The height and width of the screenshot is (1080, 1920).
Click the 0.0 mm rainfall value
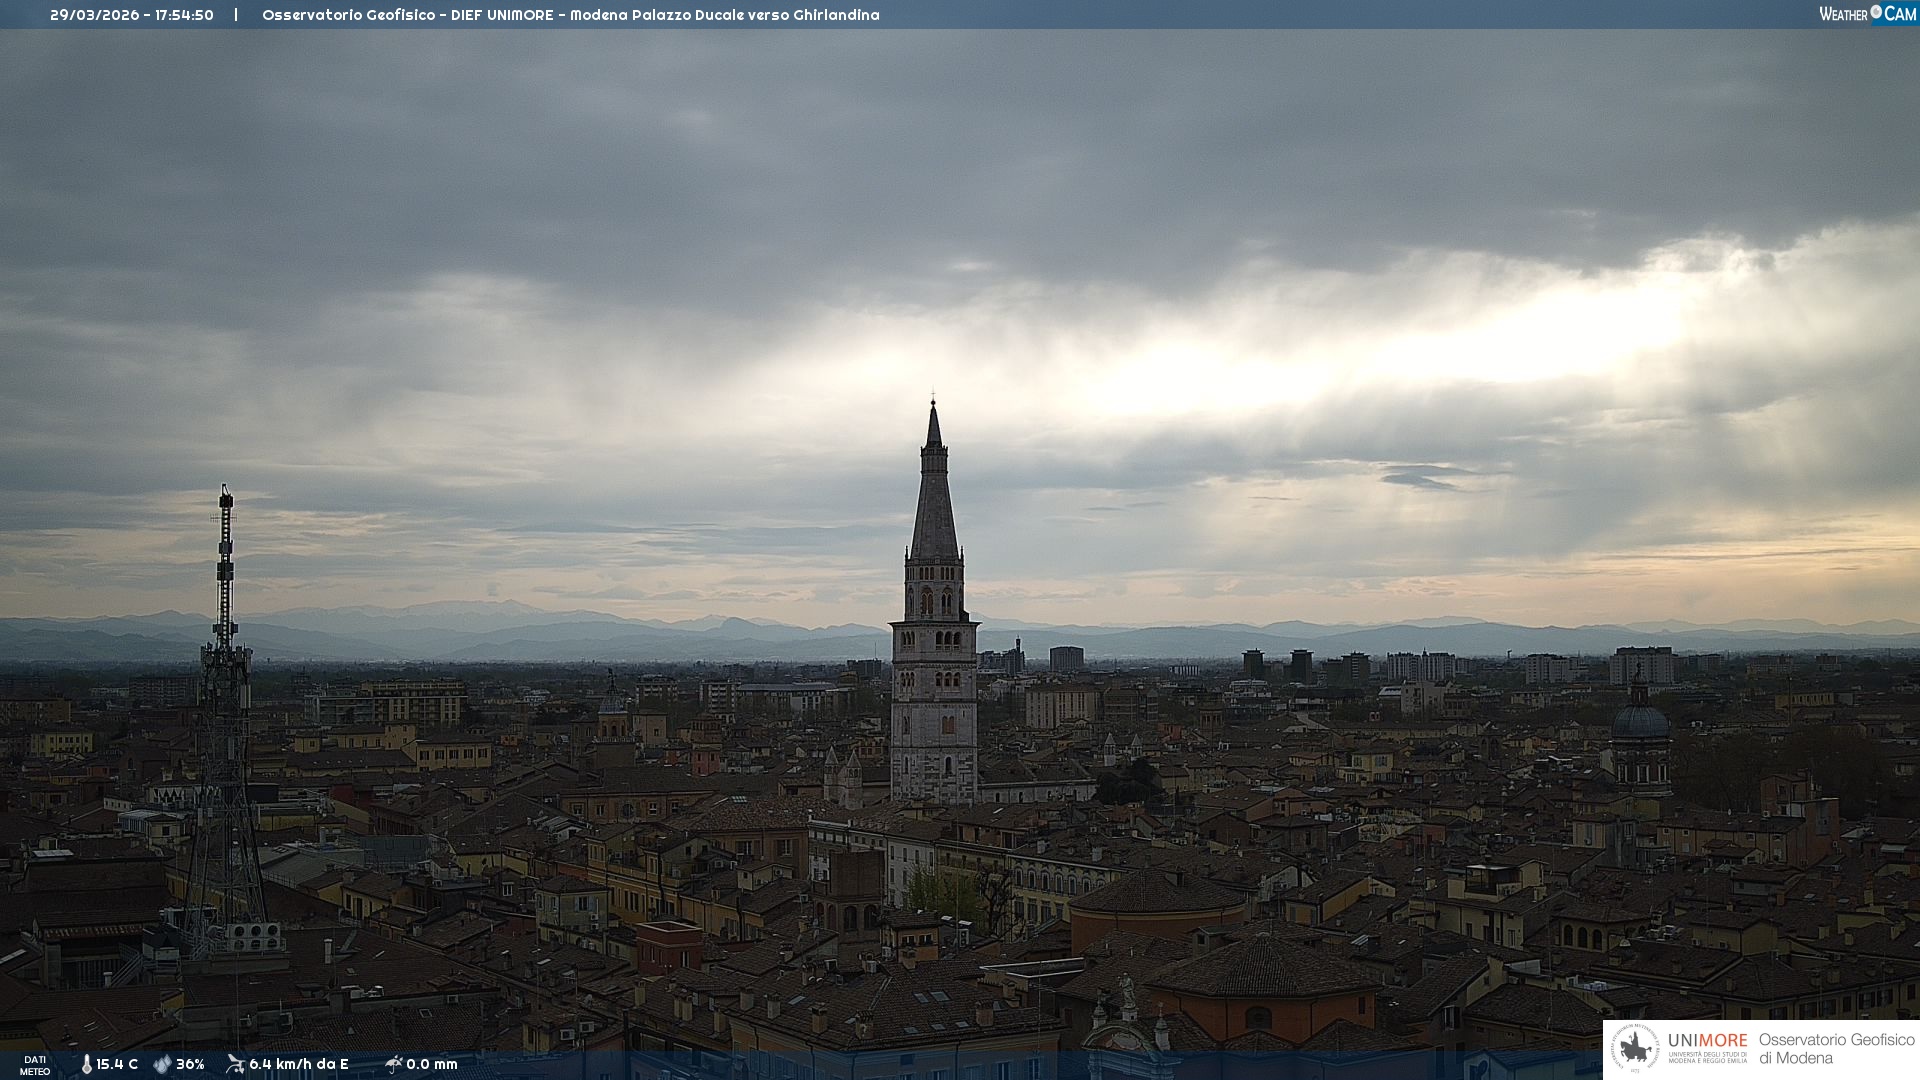click(431, 1064)
